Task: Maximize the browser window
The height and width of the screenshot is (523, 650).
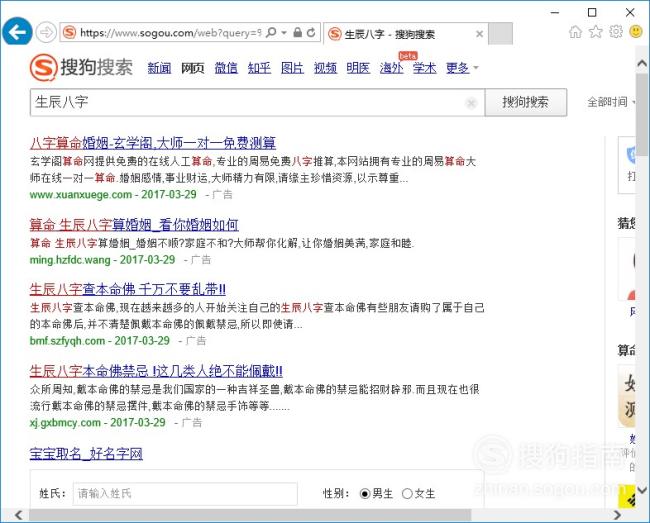Action: [592, 12]
